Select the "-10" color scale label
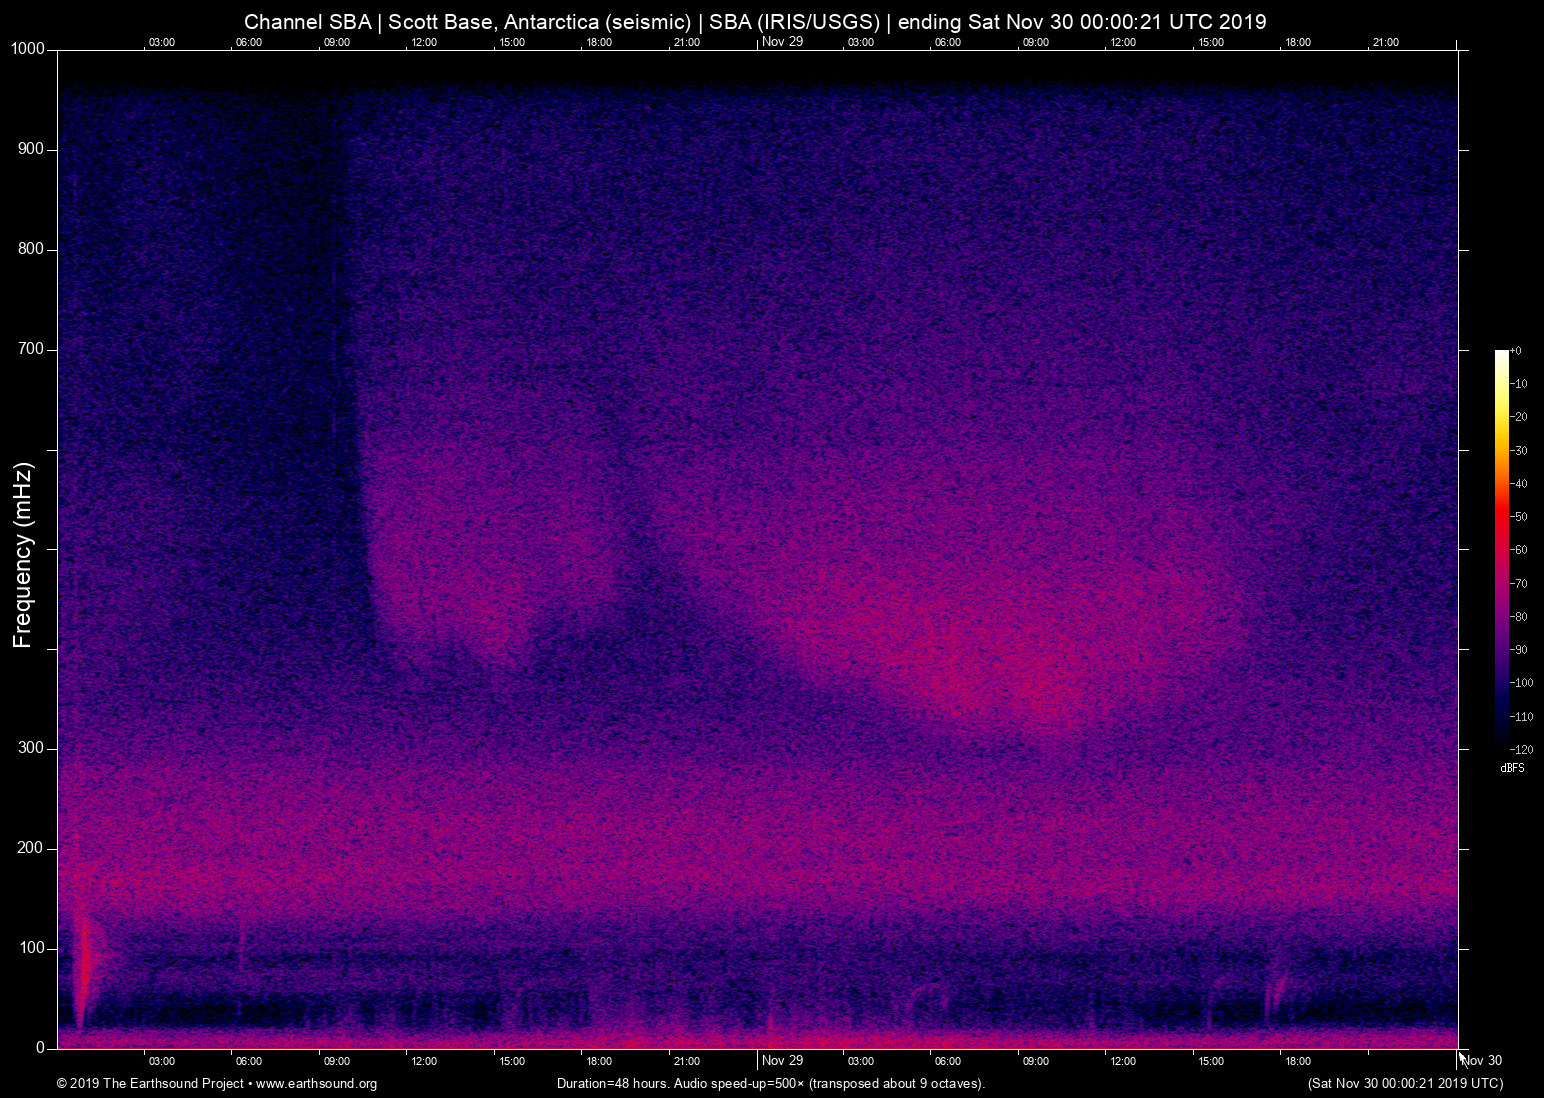This screenshot has height=1098, width=1544. [1519, 384]
